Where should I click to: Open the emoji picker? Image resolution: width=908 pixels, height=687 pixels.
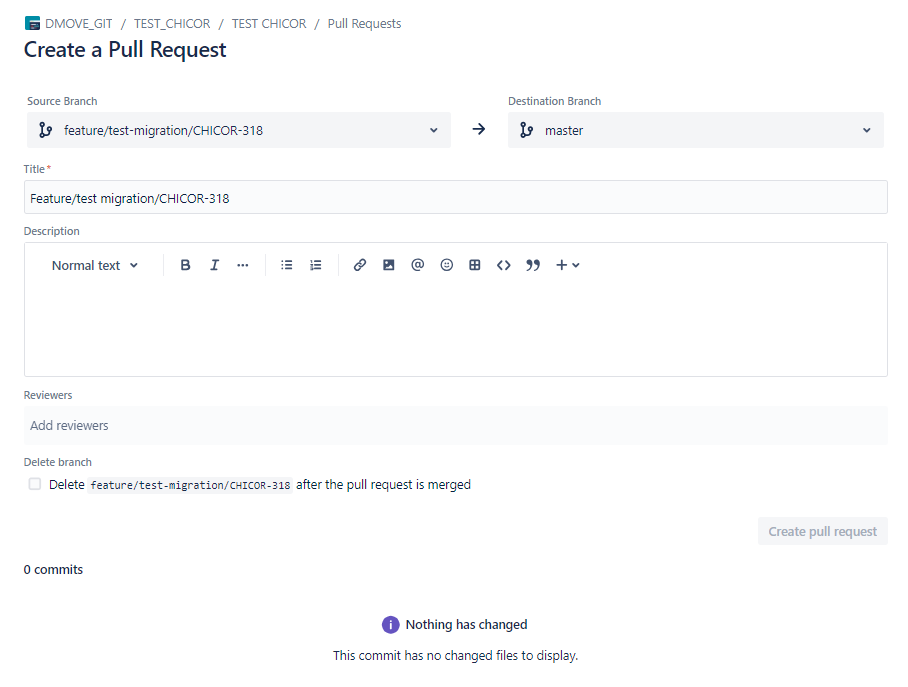[x=447, y=265]
